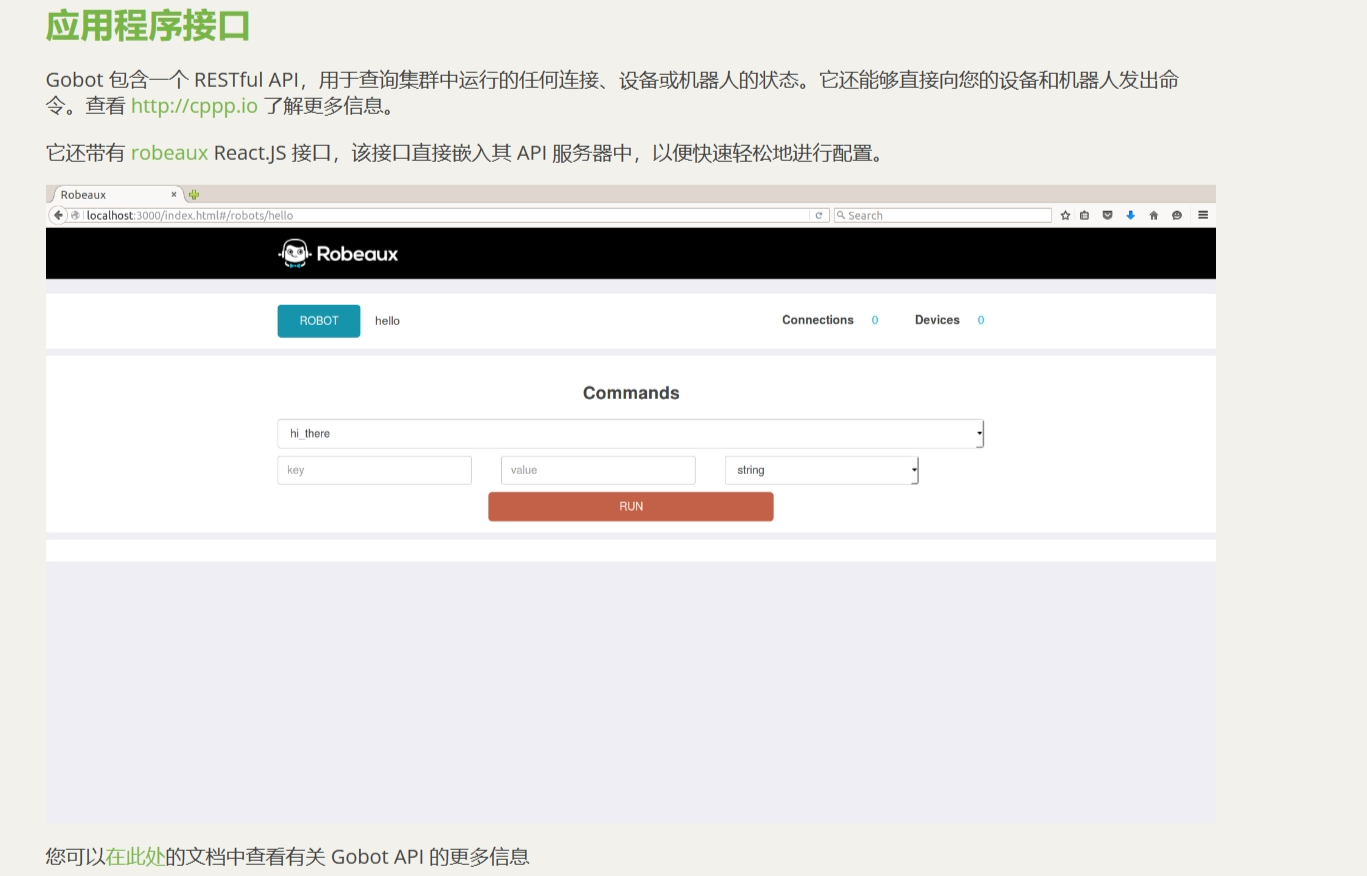Click the bookmark star icon

1065,215
